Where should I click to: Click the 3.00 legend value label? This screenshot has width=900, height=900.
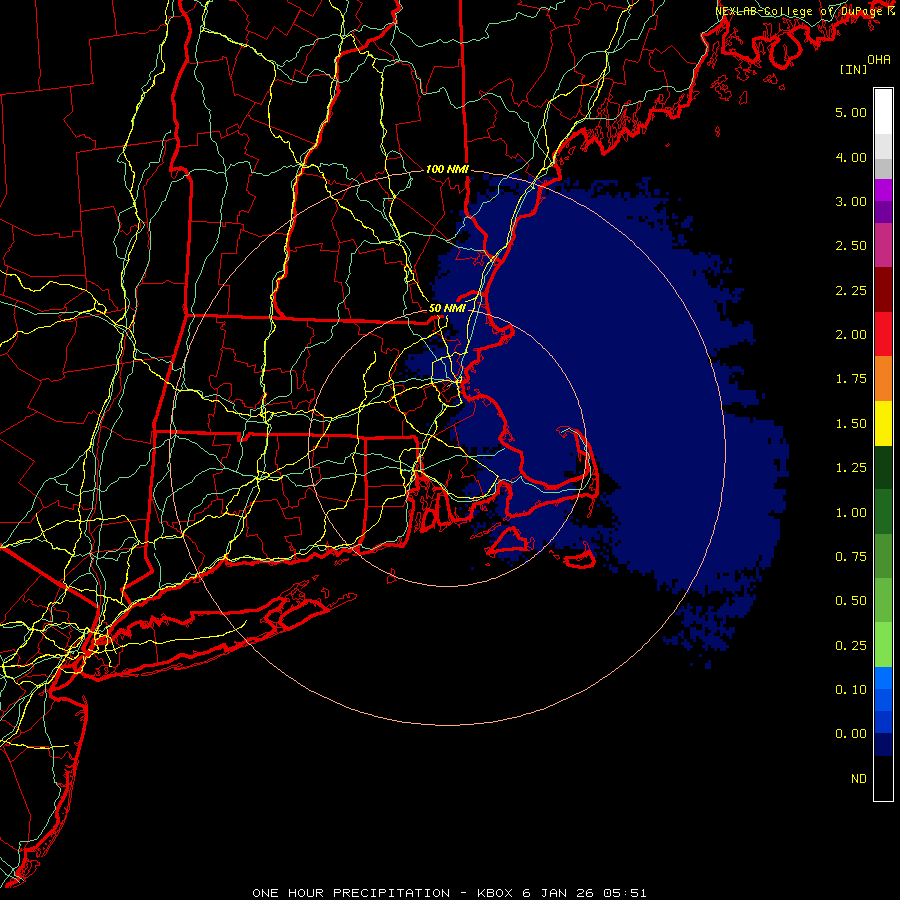click(851, 201)
